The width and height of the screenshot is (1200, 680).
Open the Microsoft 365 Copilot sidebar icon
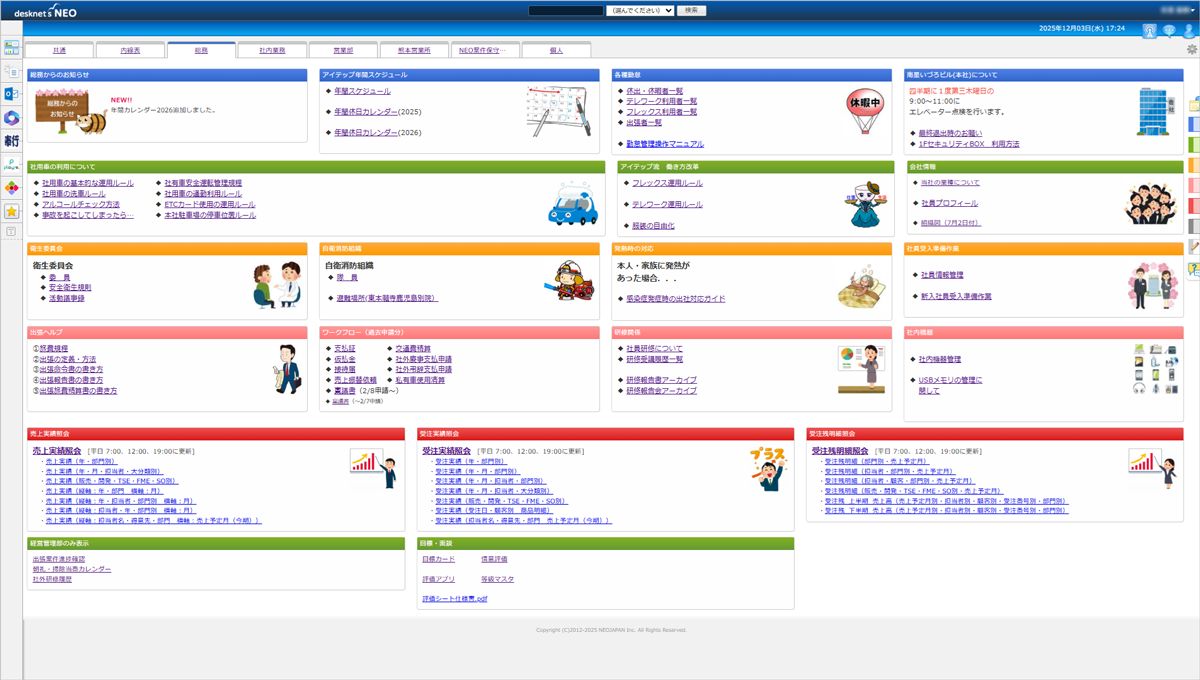click(11, 118)
